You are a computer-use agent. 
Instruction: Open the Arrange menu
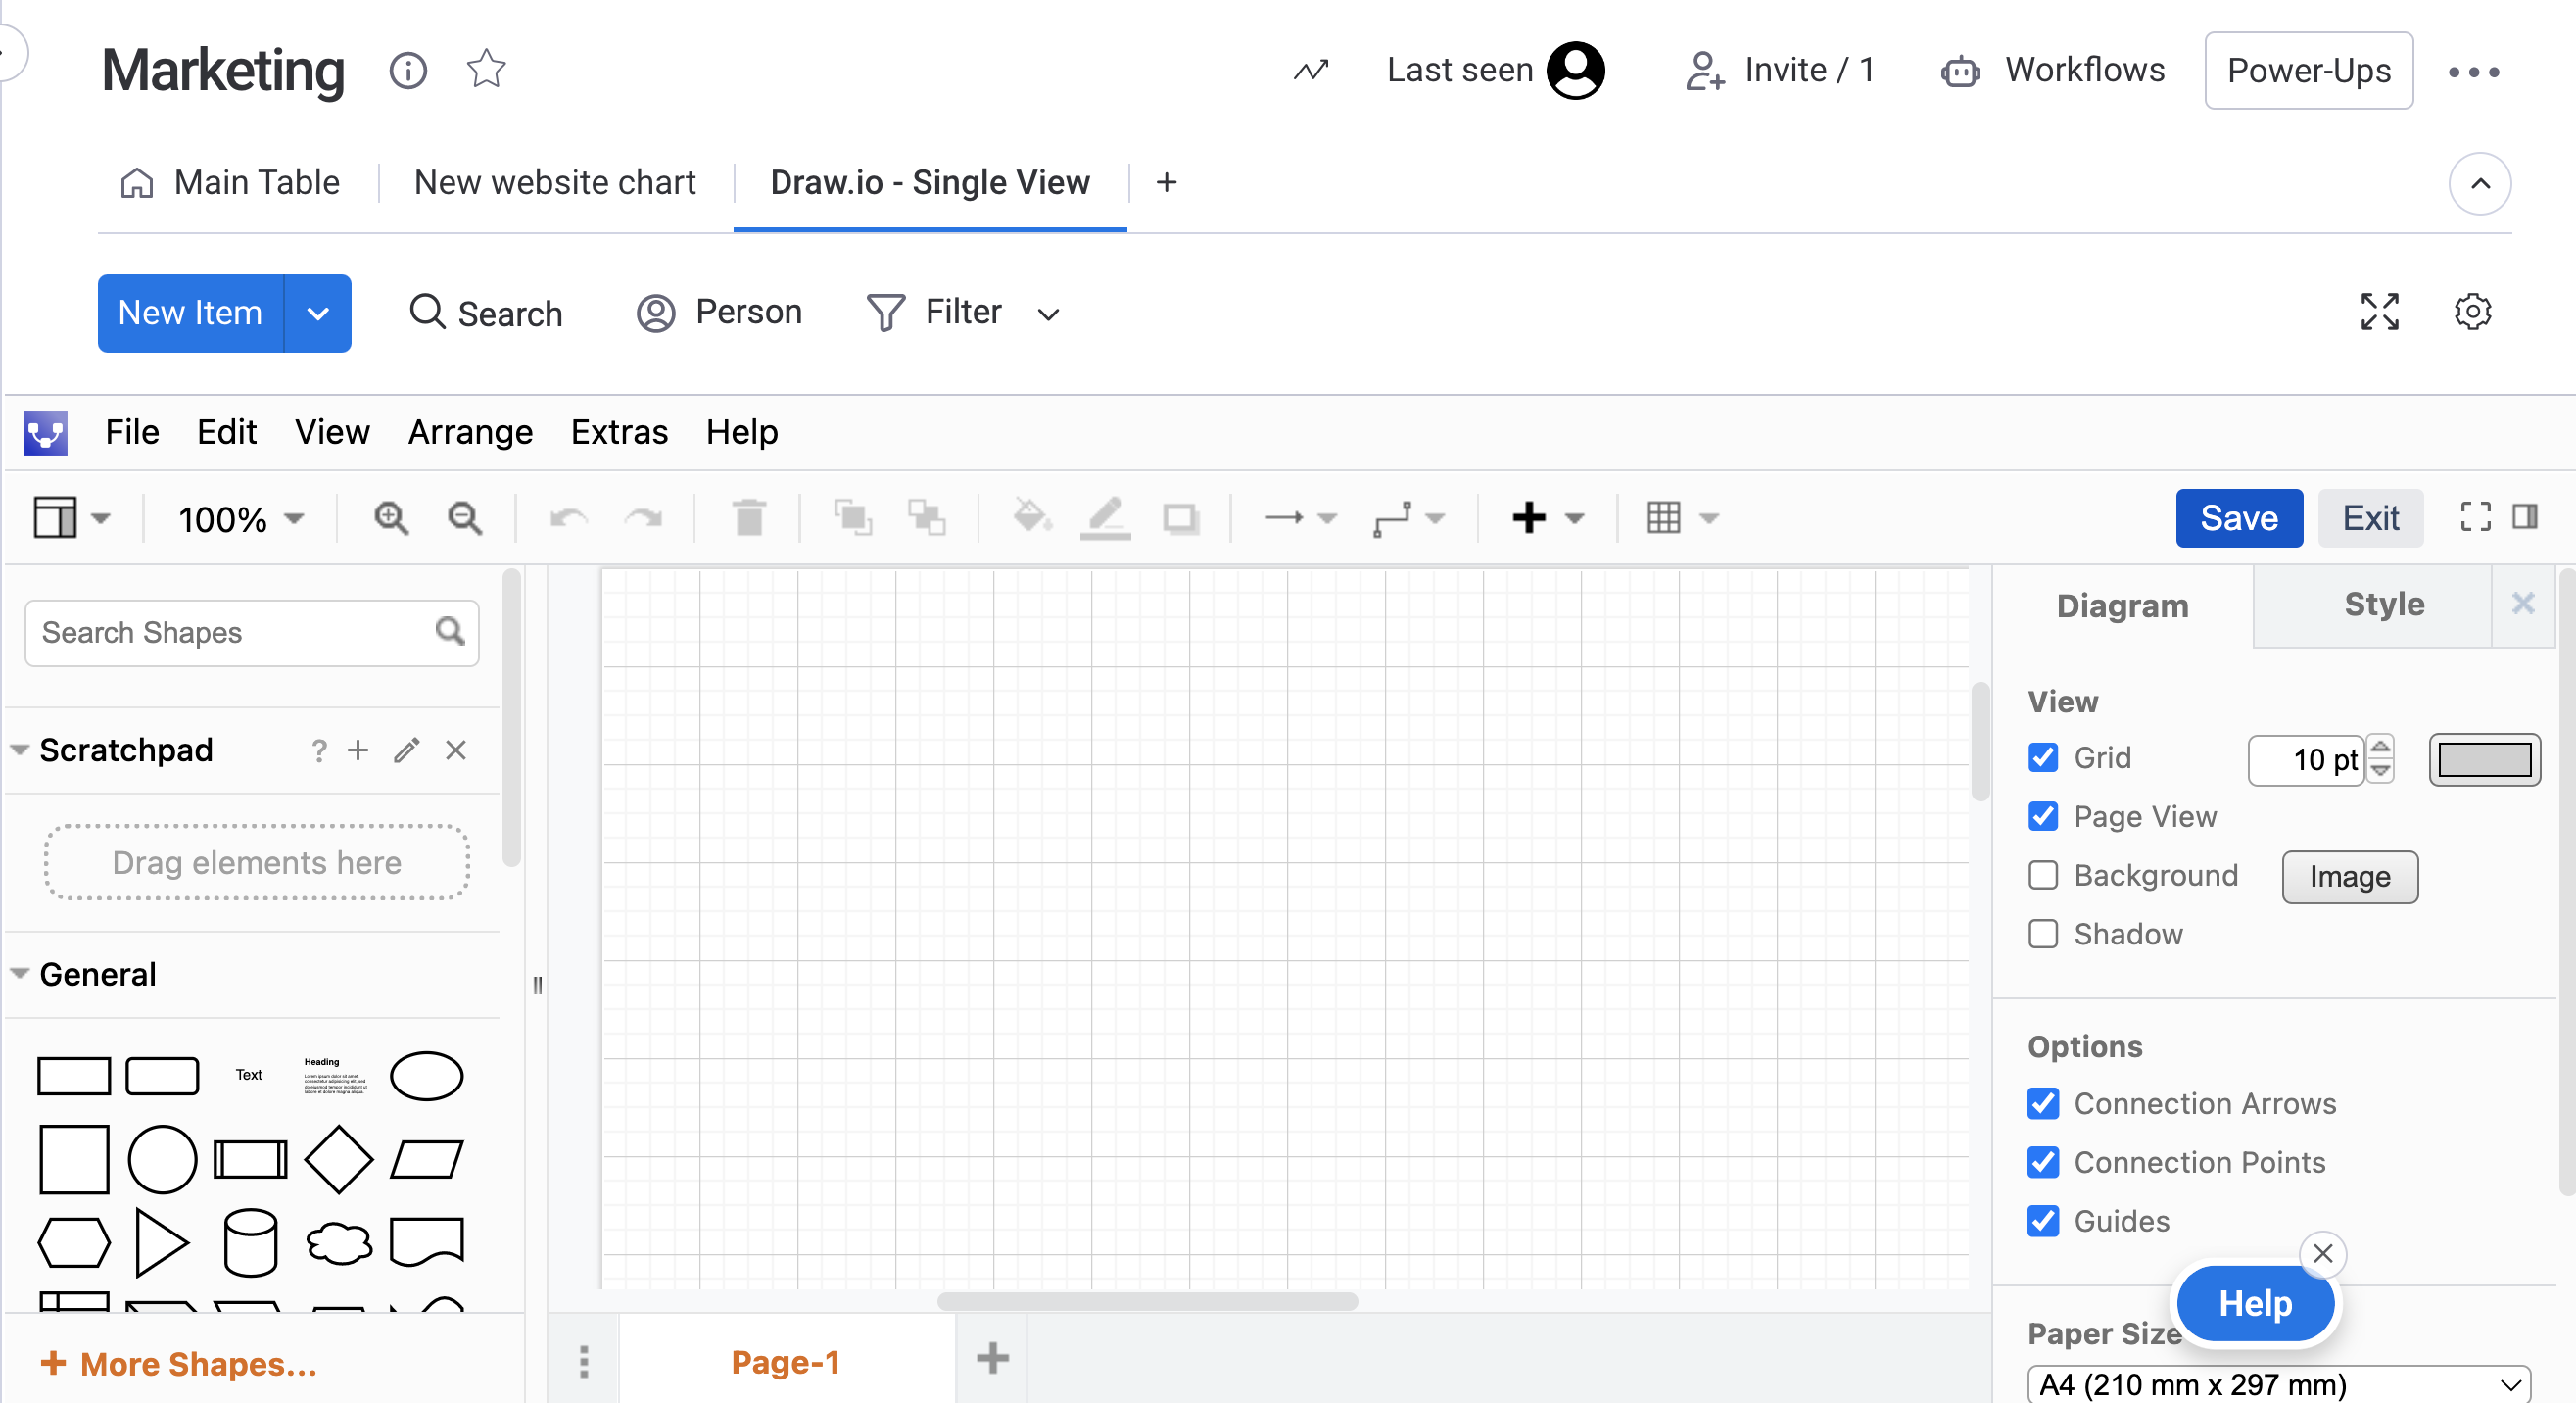(470, 432)
